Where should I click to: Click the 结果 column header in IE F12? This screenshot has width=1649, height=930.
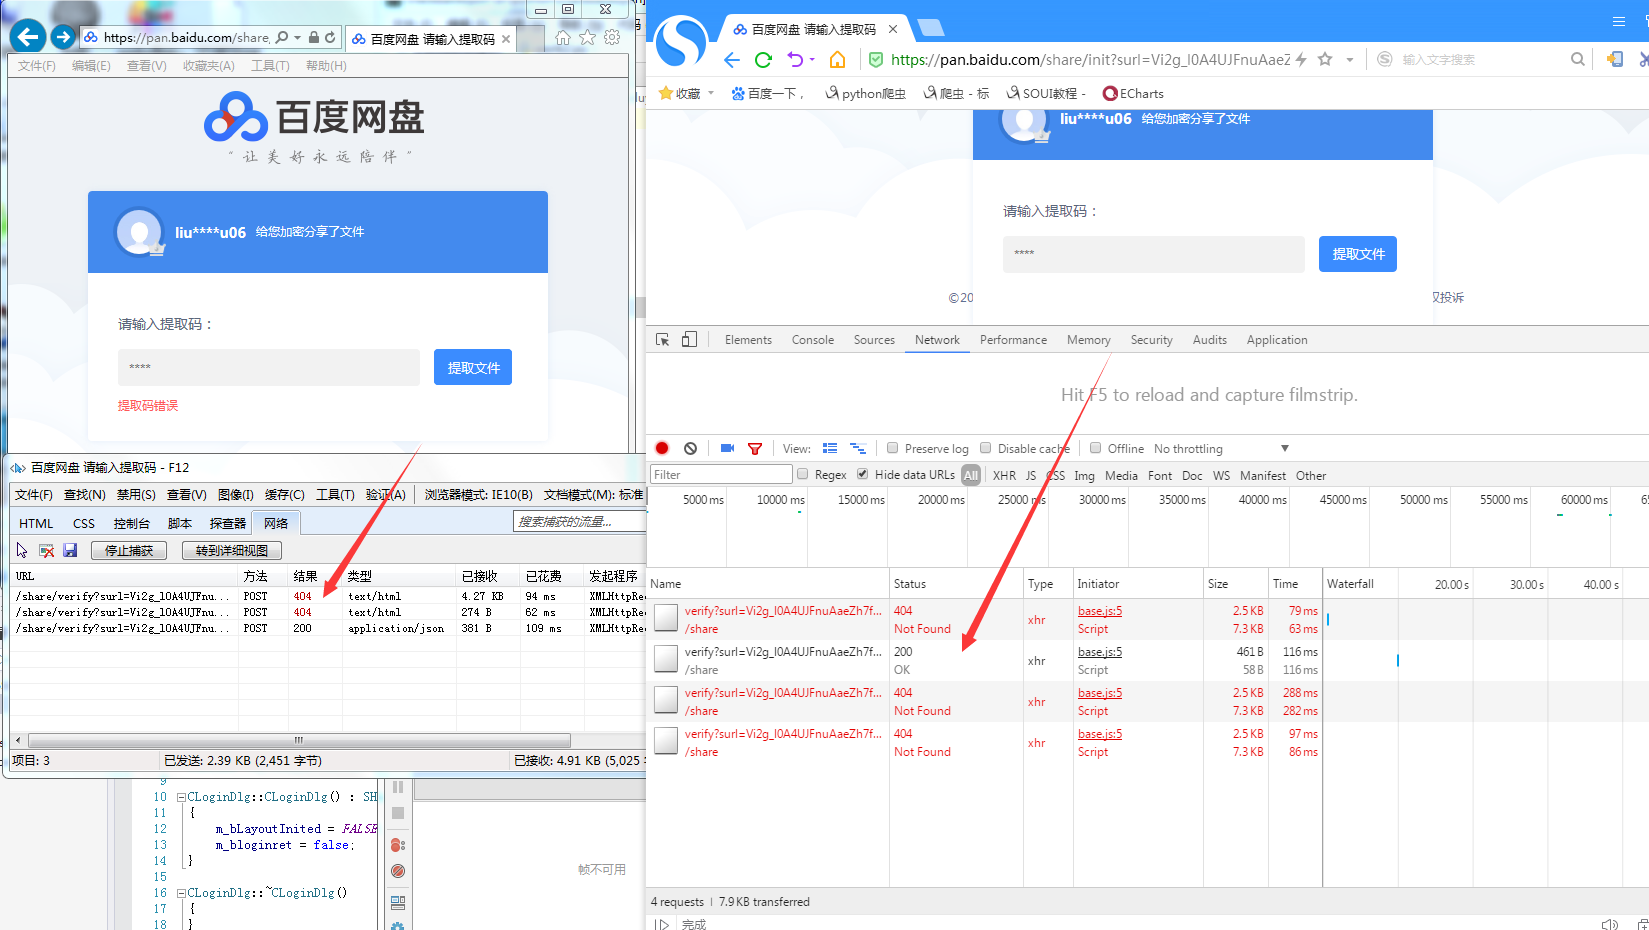(x=315, y=576)
